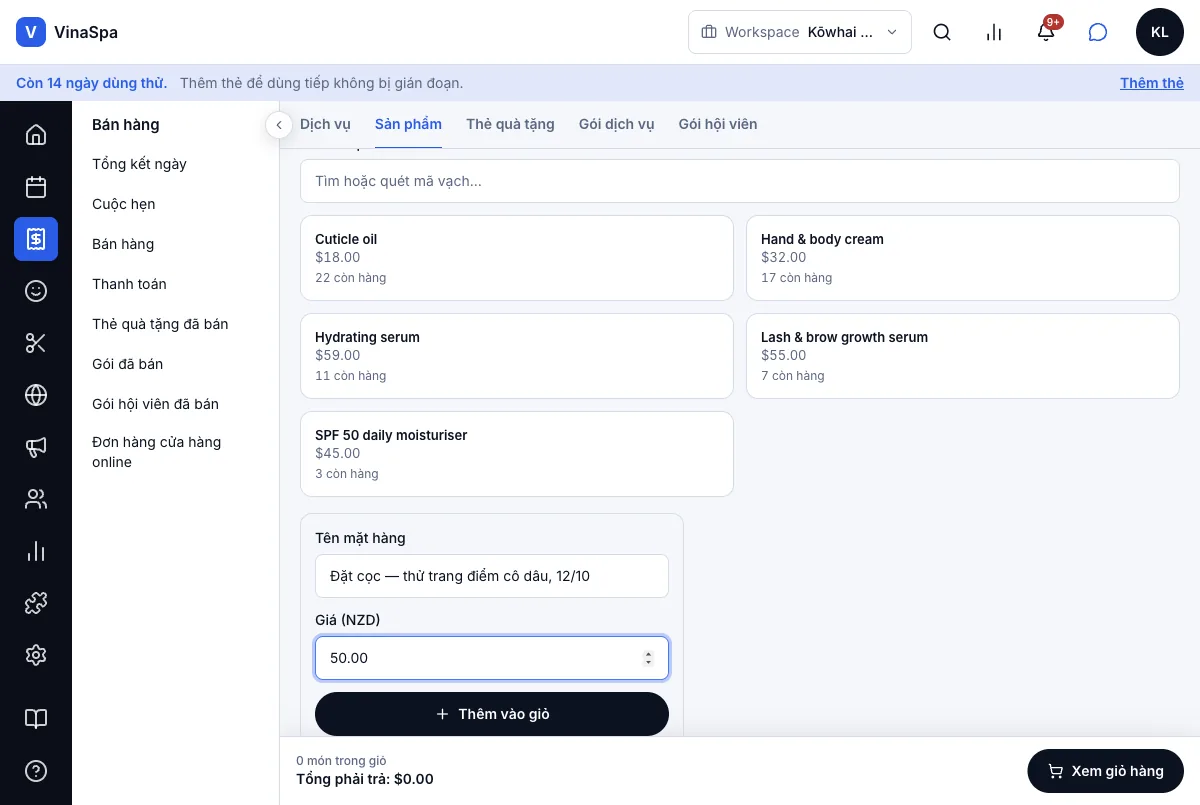
Task: Open the scissors services icon
Action: click(36, 343)
